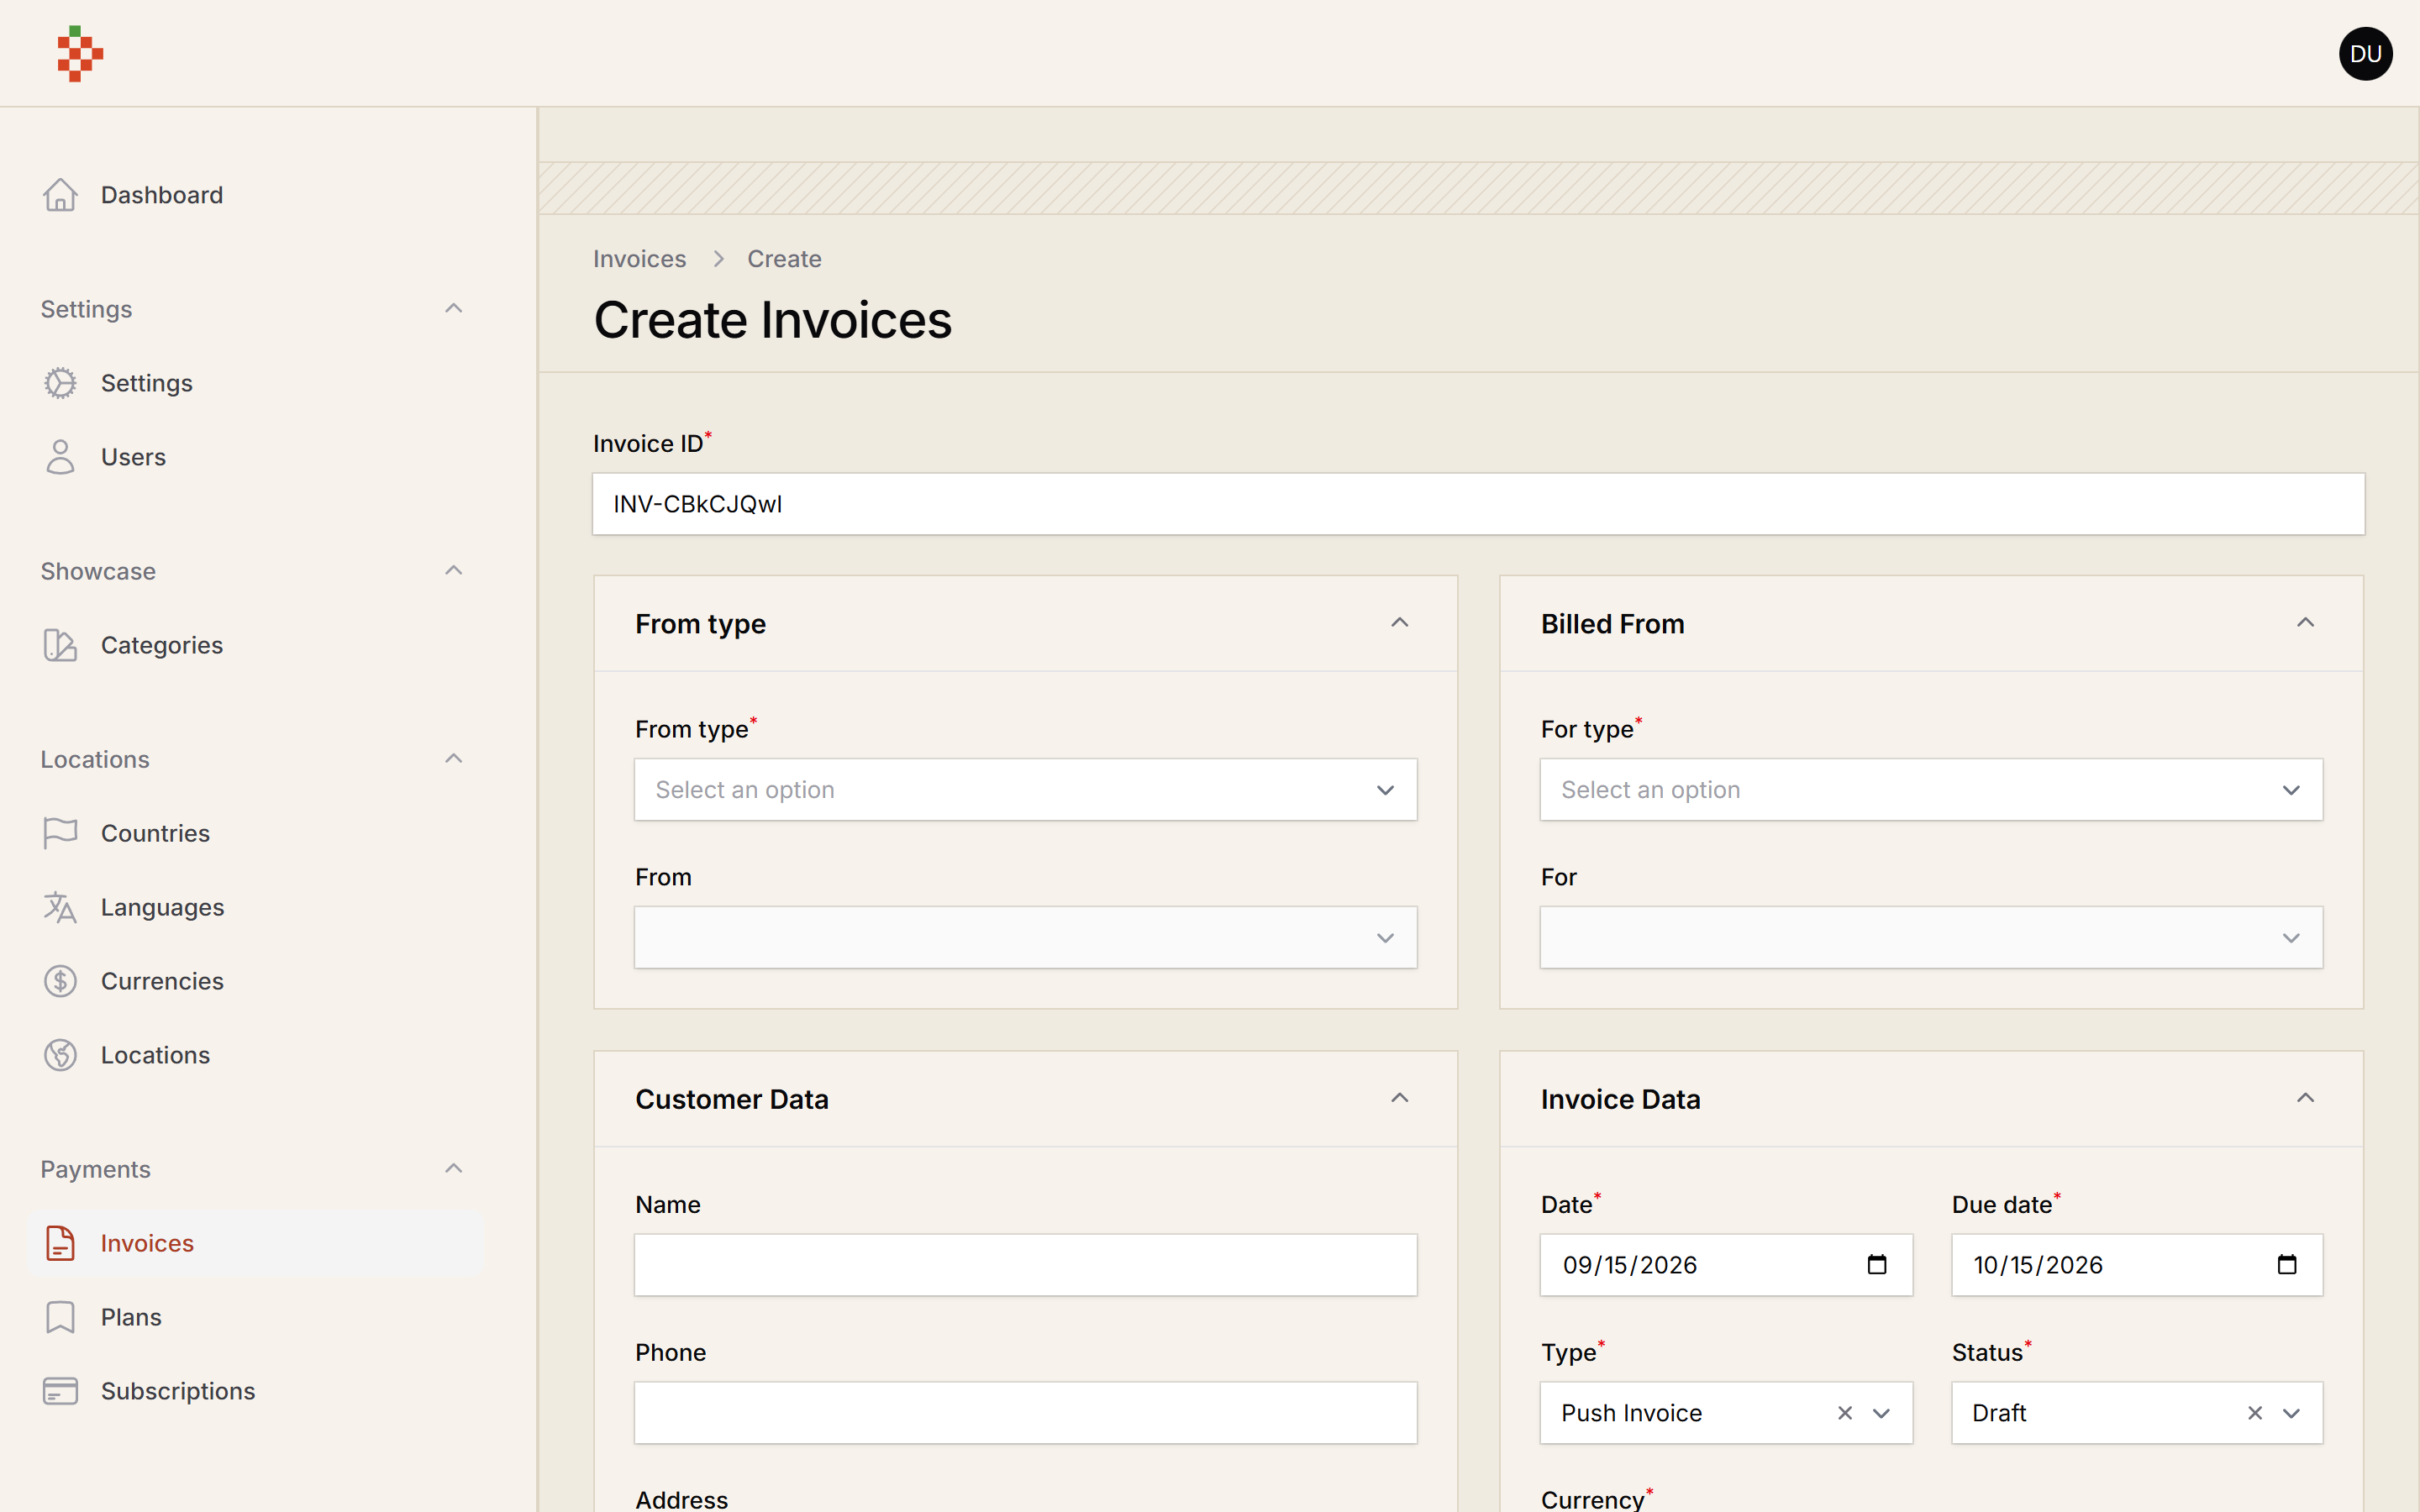Open the From dropdown
The image size is (2420, 1512).
click(1025, 938)
